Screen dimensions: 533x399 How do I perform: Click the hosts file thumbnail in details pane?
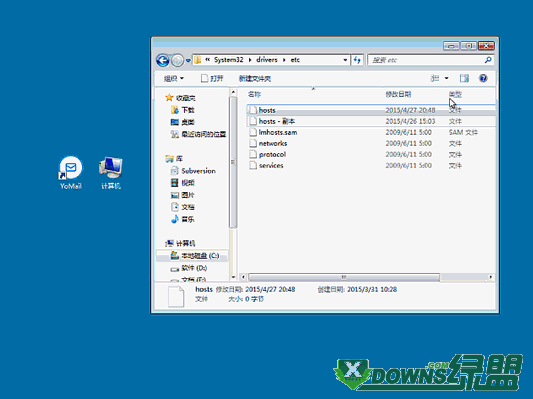[x=176, y=296]
